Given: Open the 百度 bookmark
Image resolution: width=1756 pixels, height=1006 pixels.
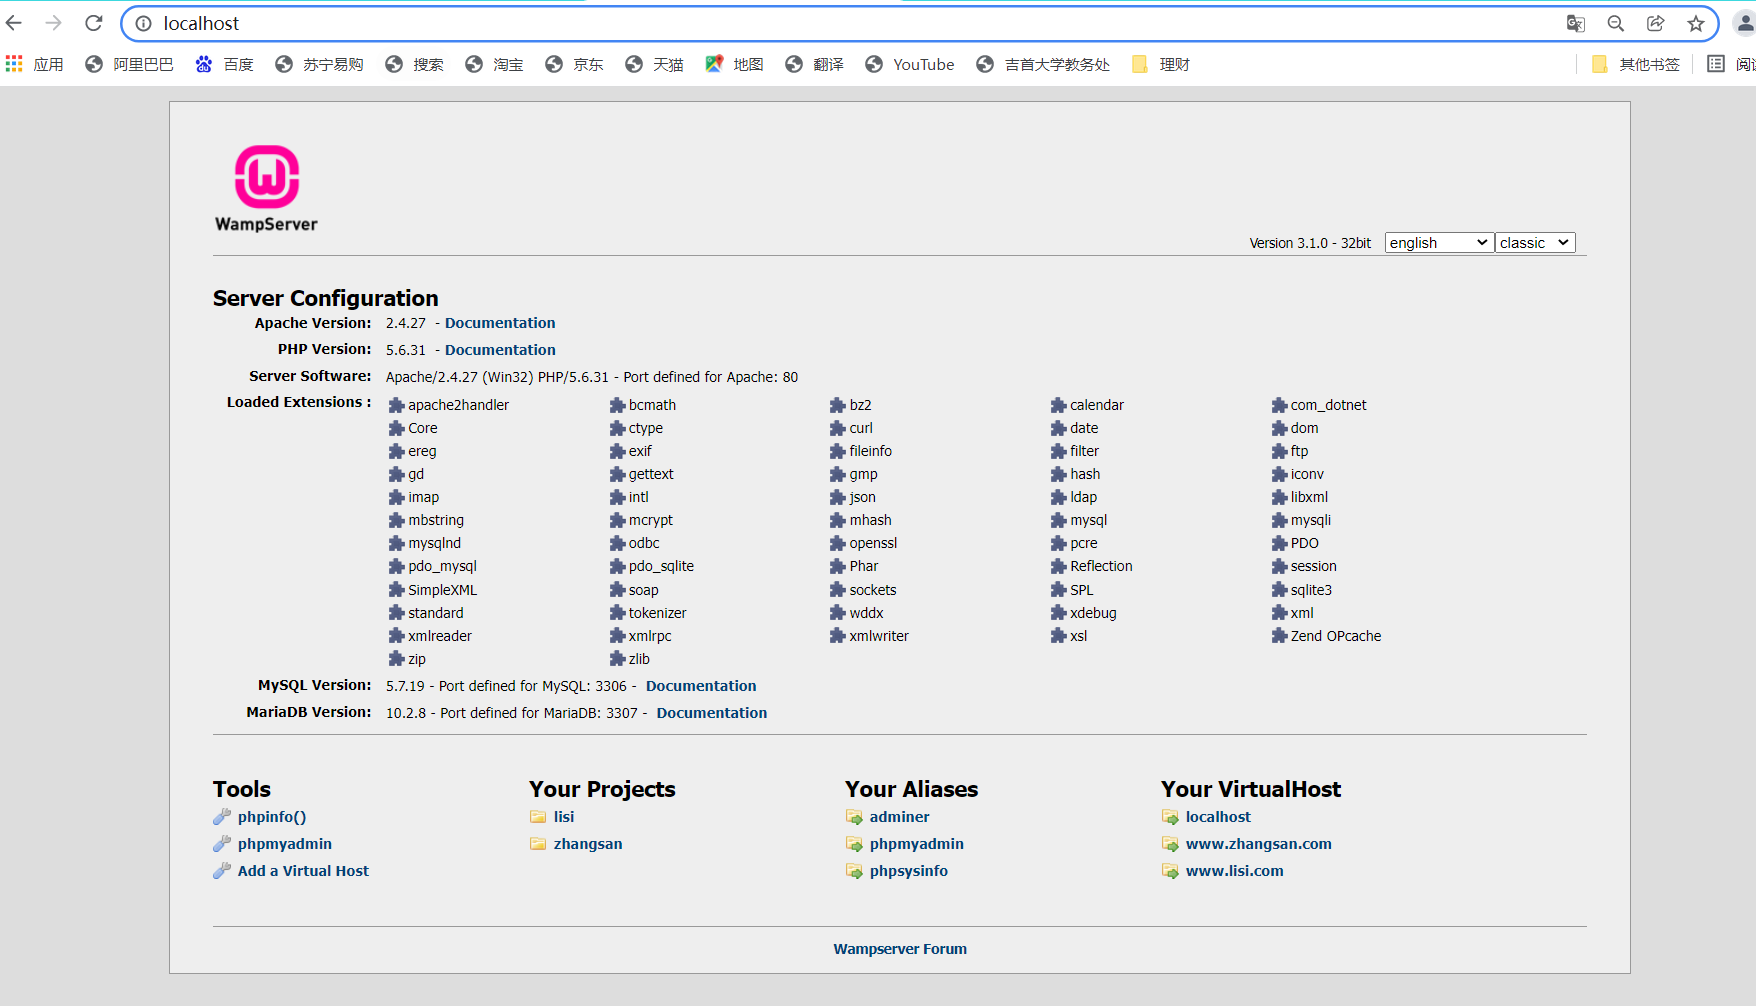Looking at the screenshot, I should point(224,64).
